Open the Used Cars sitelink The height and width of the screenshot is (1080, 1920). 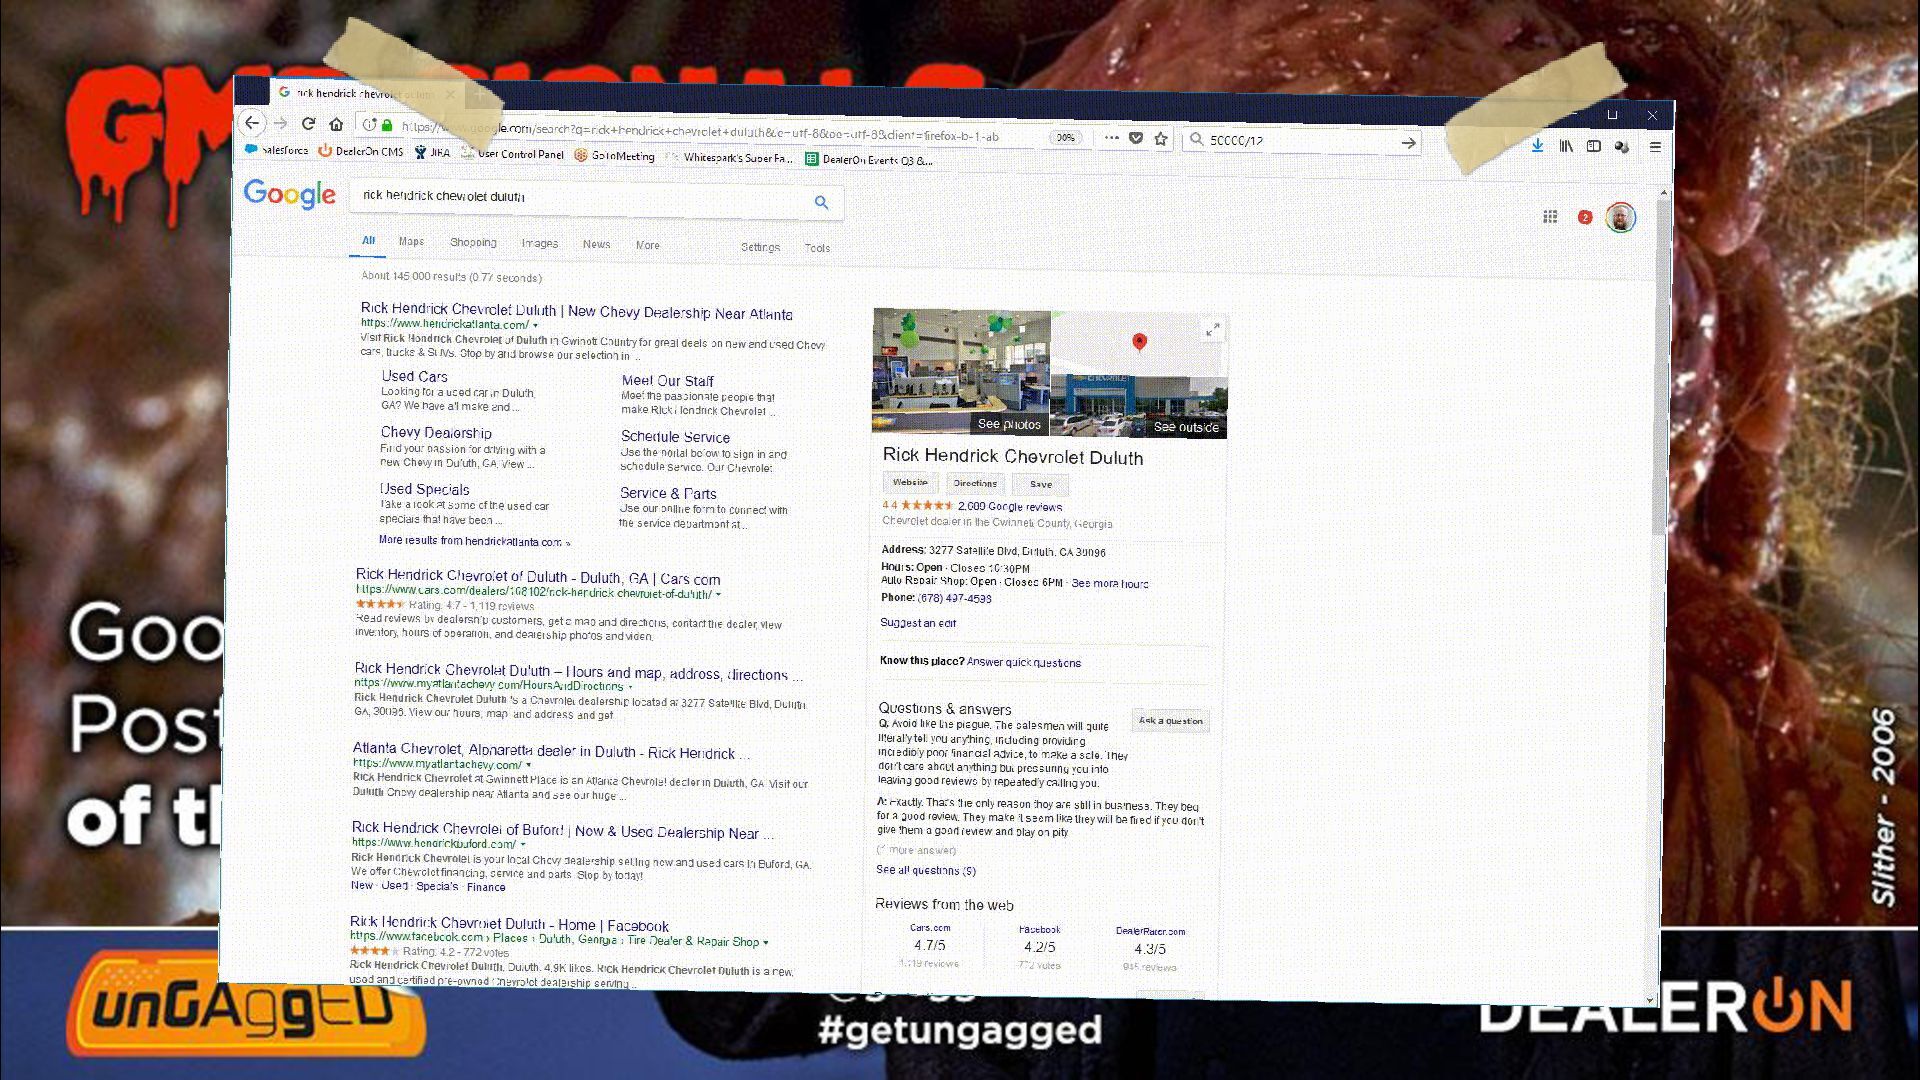coord(414,377)
